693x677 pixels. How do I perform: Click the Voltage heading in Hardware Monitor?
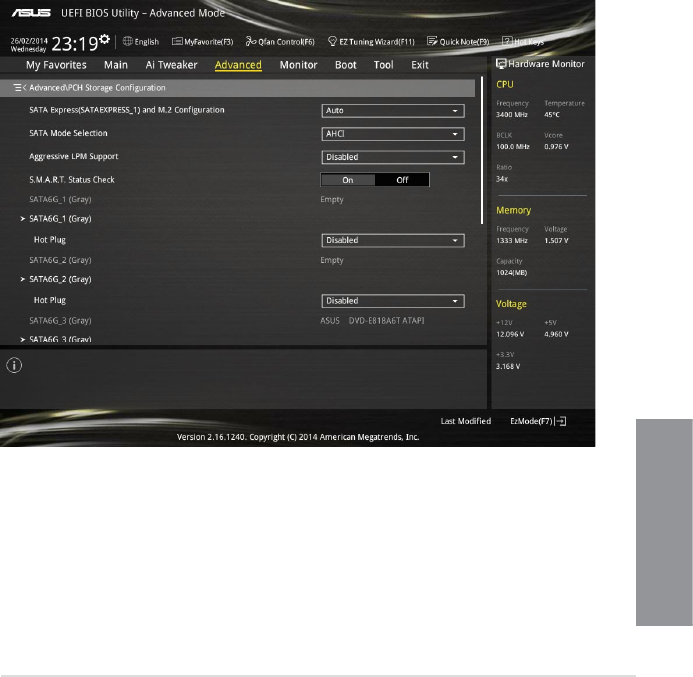(x=511, y=304)
